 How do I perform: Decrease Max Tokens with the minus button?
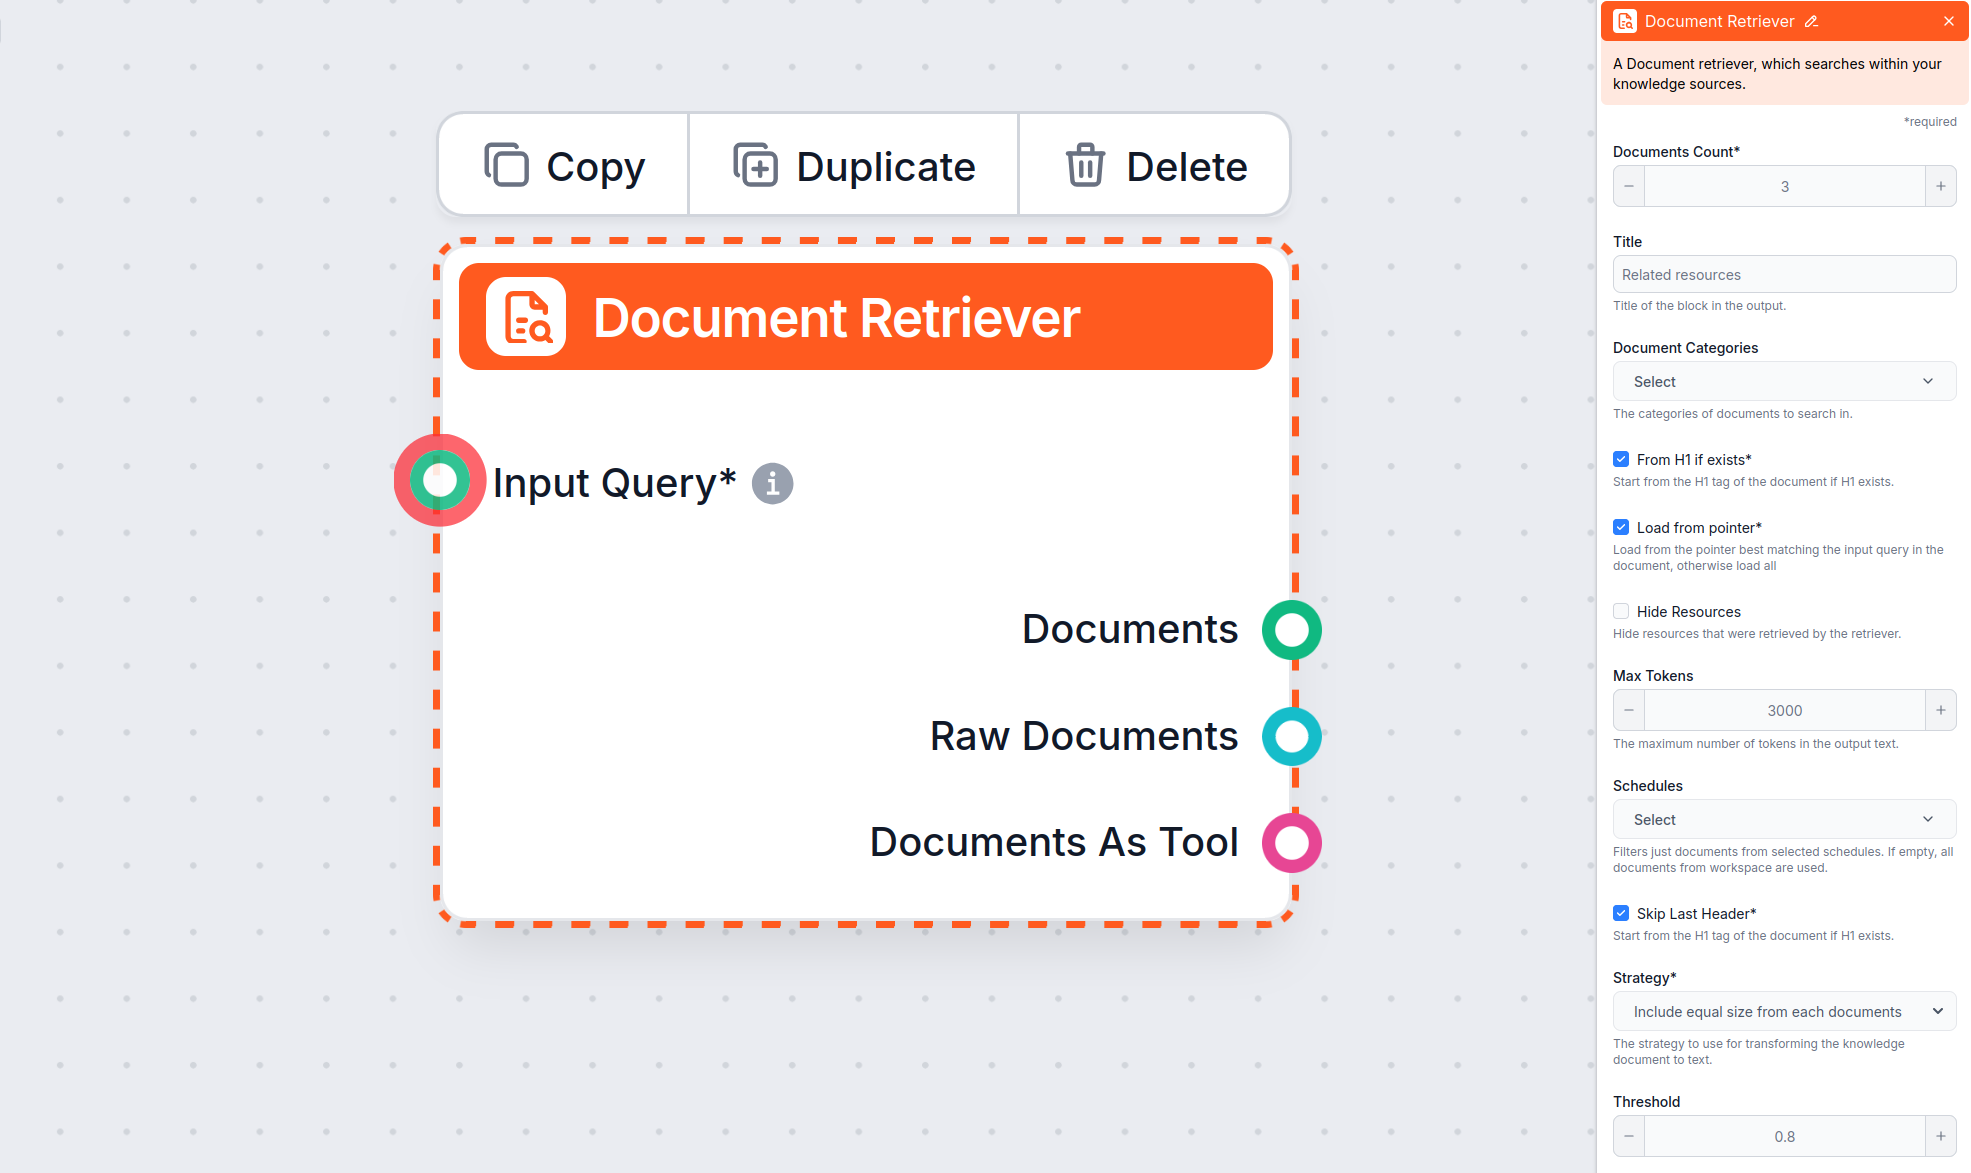pos(1628,710)
